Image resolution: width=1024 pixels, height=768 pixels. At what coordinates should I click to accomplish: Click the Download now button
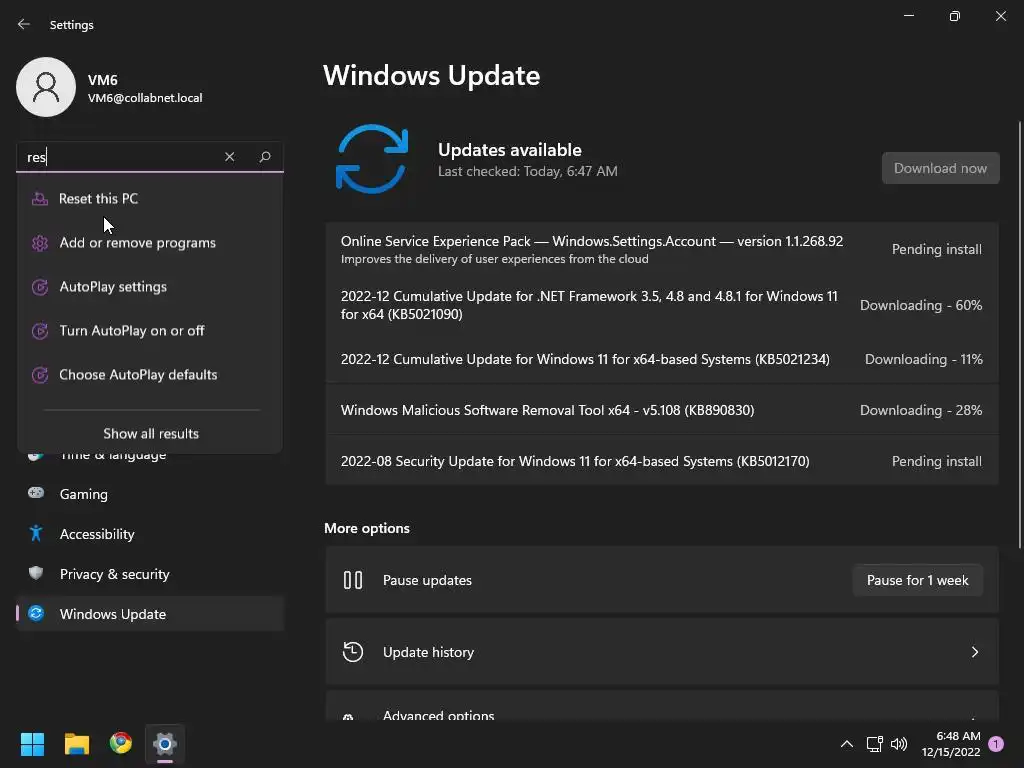940,168
